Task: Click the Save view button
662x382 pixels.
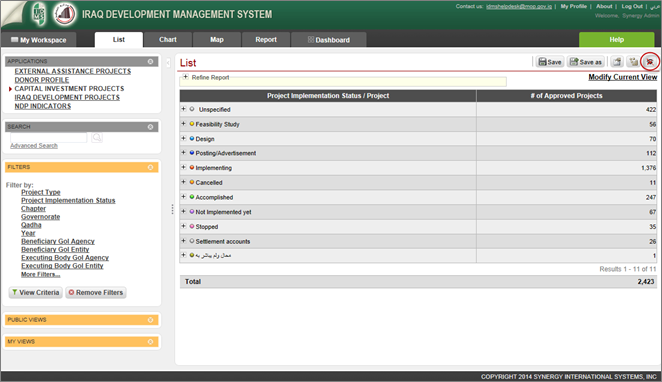Action: pos(550,62)
